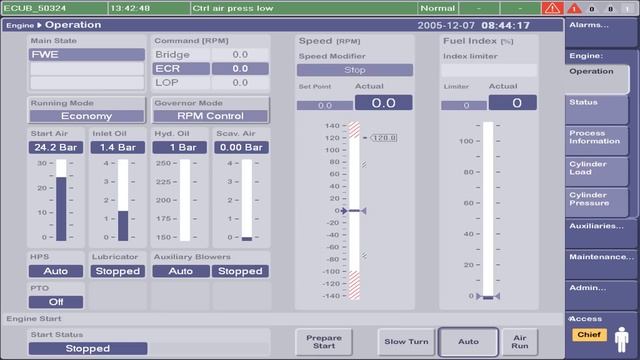
Task: Click the Speed Modifier Stop field
Action: tap(355, 70)
